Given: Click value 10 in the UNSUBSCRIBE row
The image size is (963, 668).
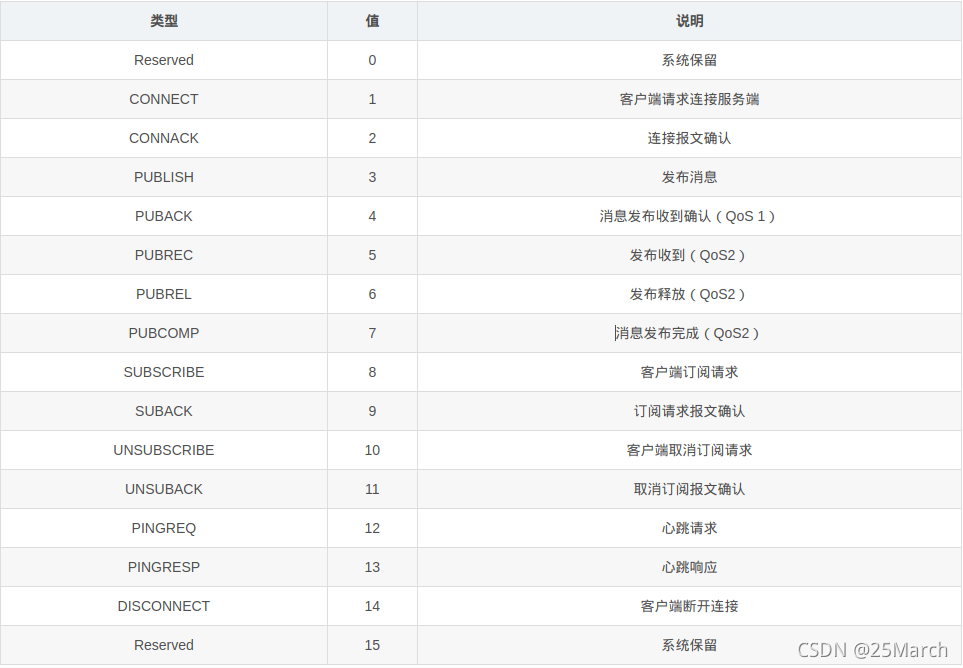Looking at the screenshot, I should 372,450.
